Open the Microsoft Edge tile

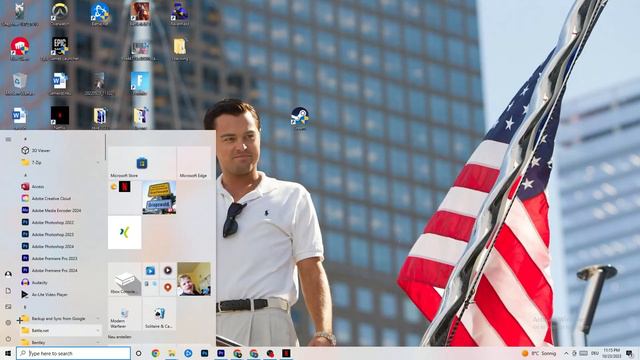[194, 163]
